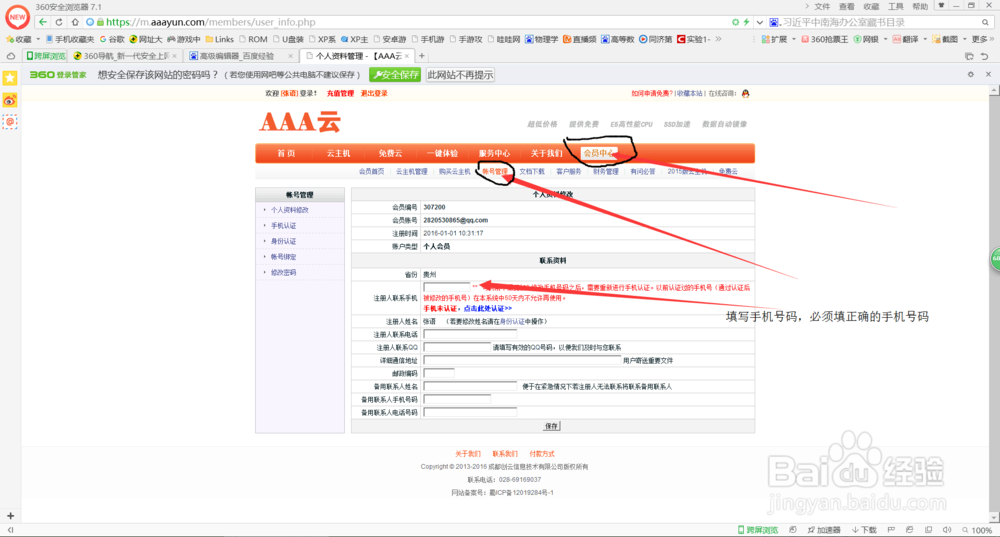Open the 会员中心 navigation item

599,153
